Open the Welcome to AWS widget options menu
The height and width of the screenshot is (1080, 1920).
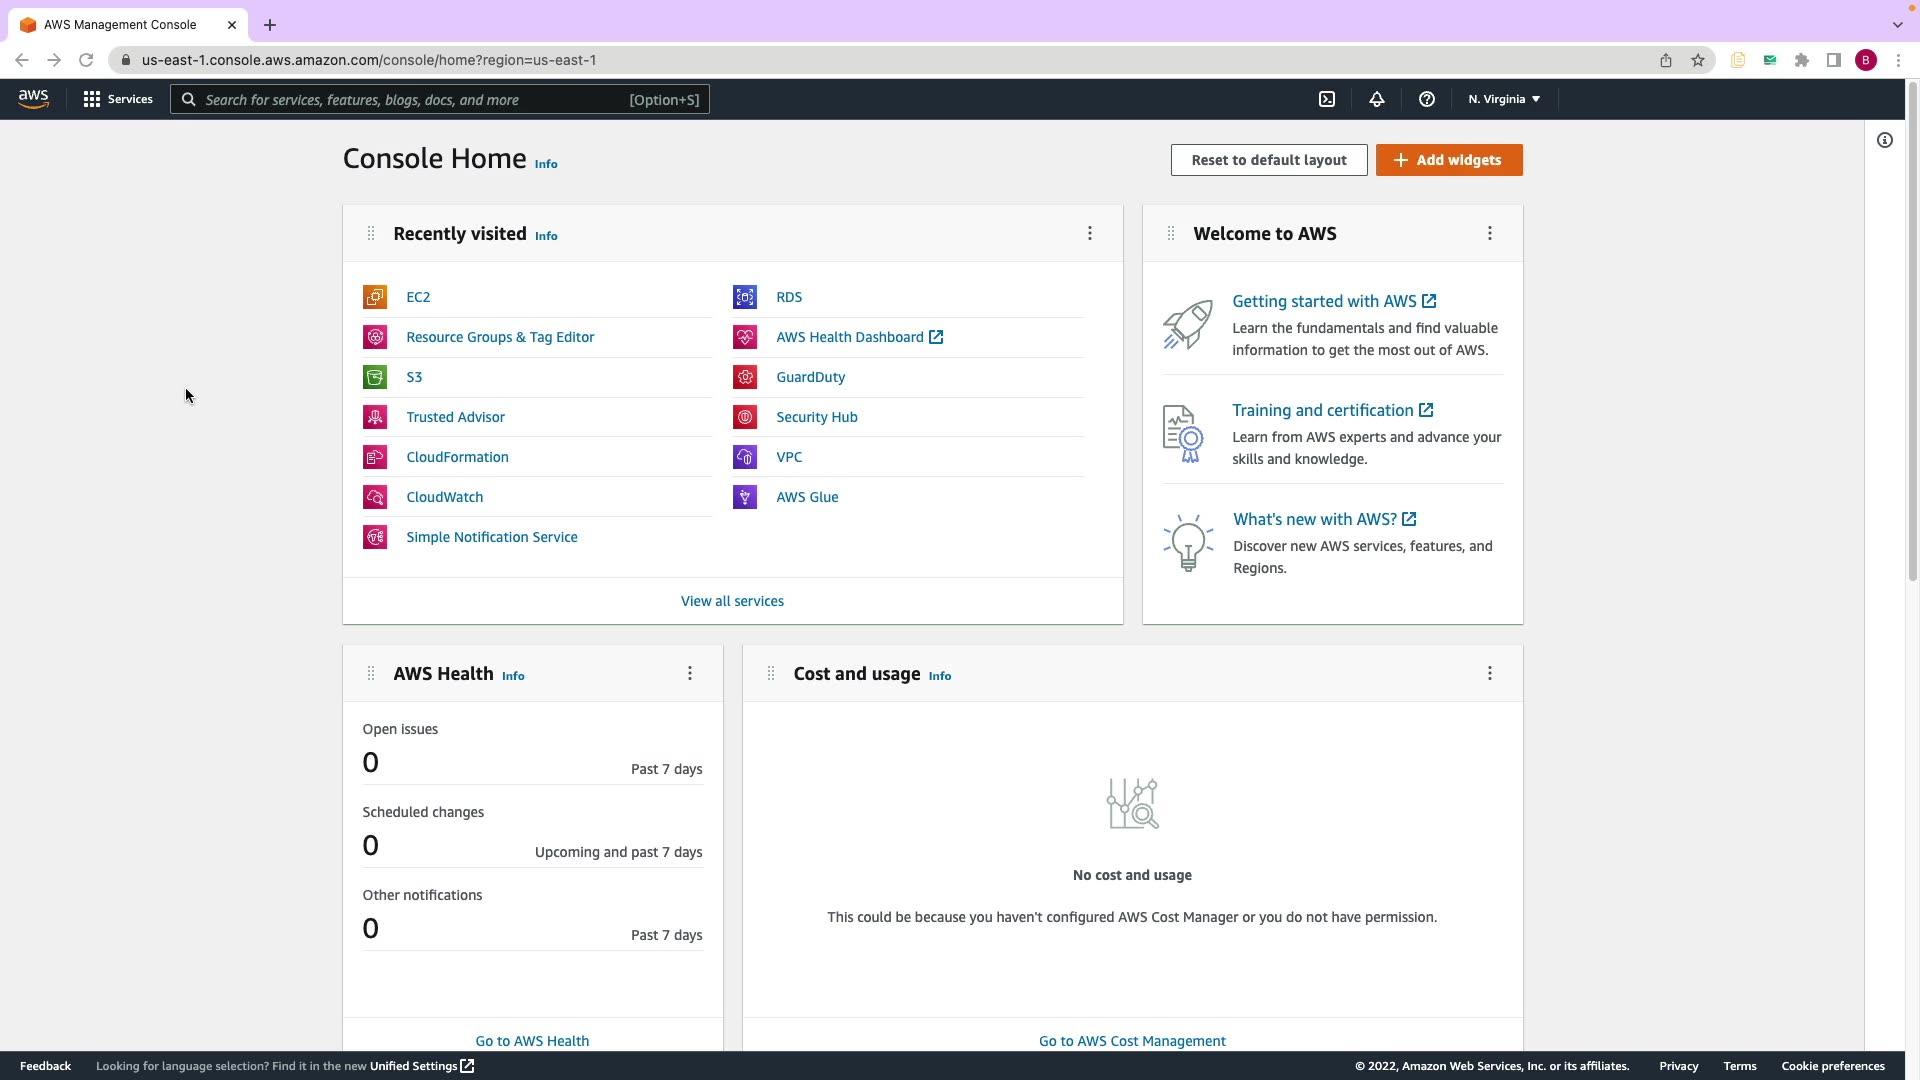click(x=1490, y=233)
